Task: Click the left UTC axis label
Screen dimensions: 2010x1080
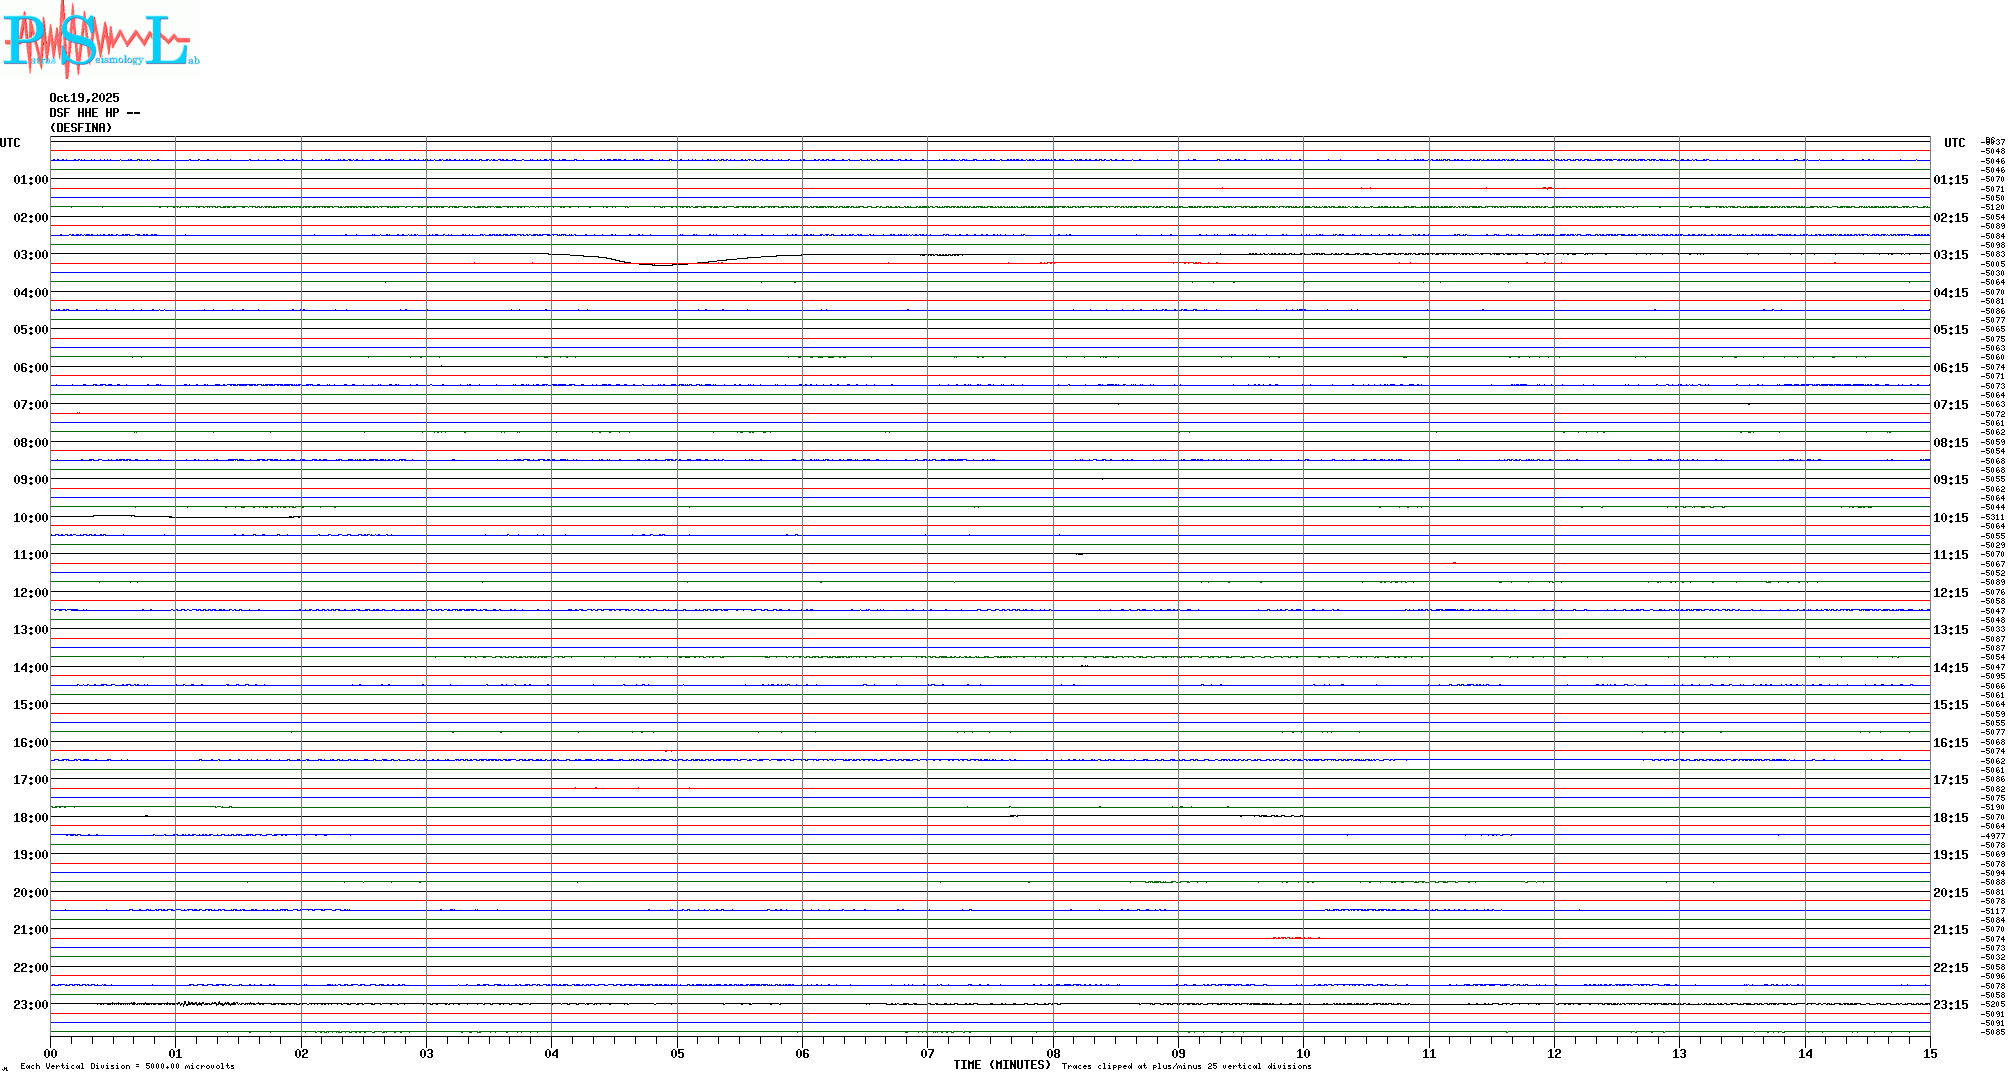Action: pos(10,143)
